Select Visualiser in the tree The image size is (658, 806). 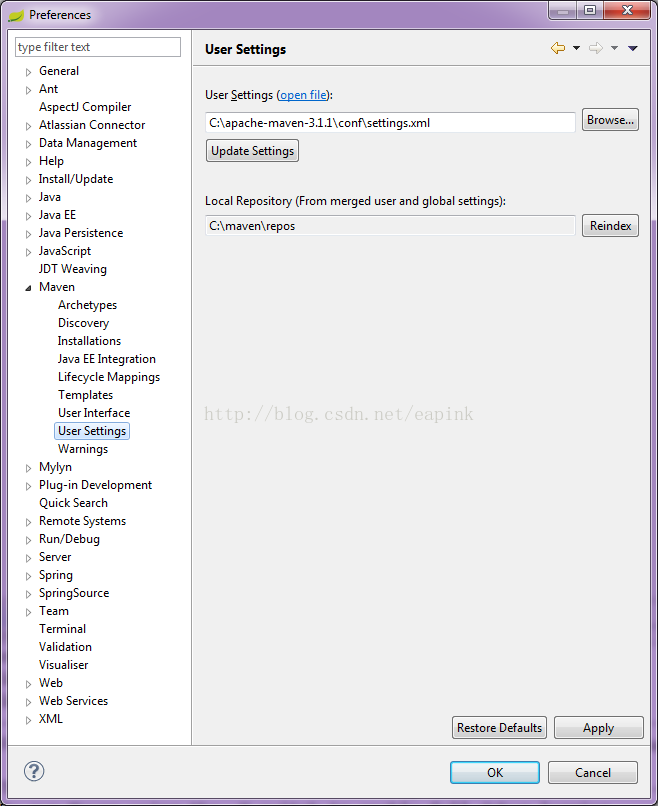(64, 665)
